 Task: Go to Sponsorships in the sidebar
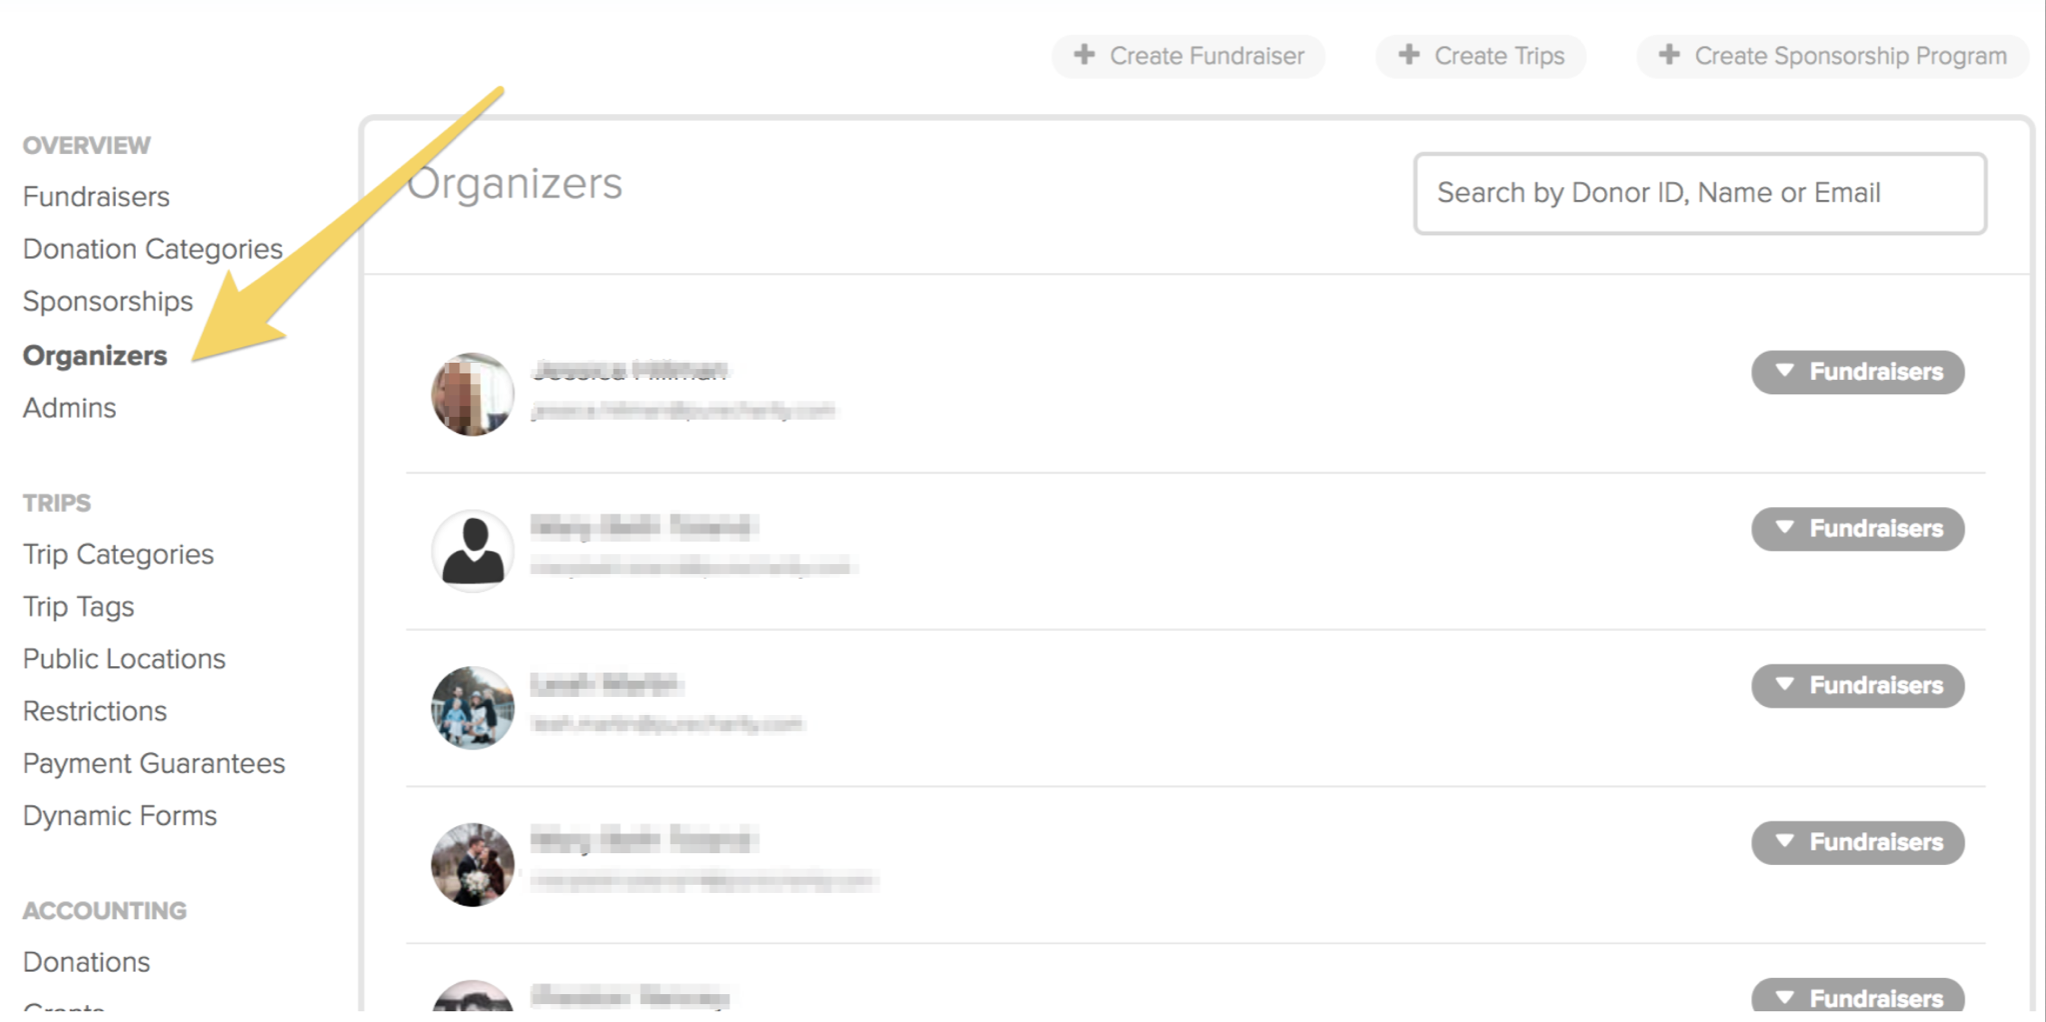(108, 301)
